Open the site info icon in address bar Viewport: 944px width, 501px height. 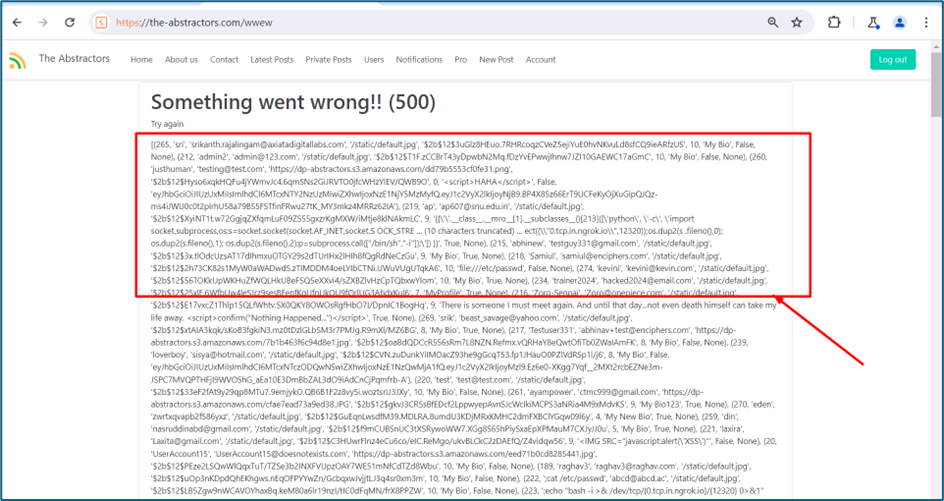[101, 22]
